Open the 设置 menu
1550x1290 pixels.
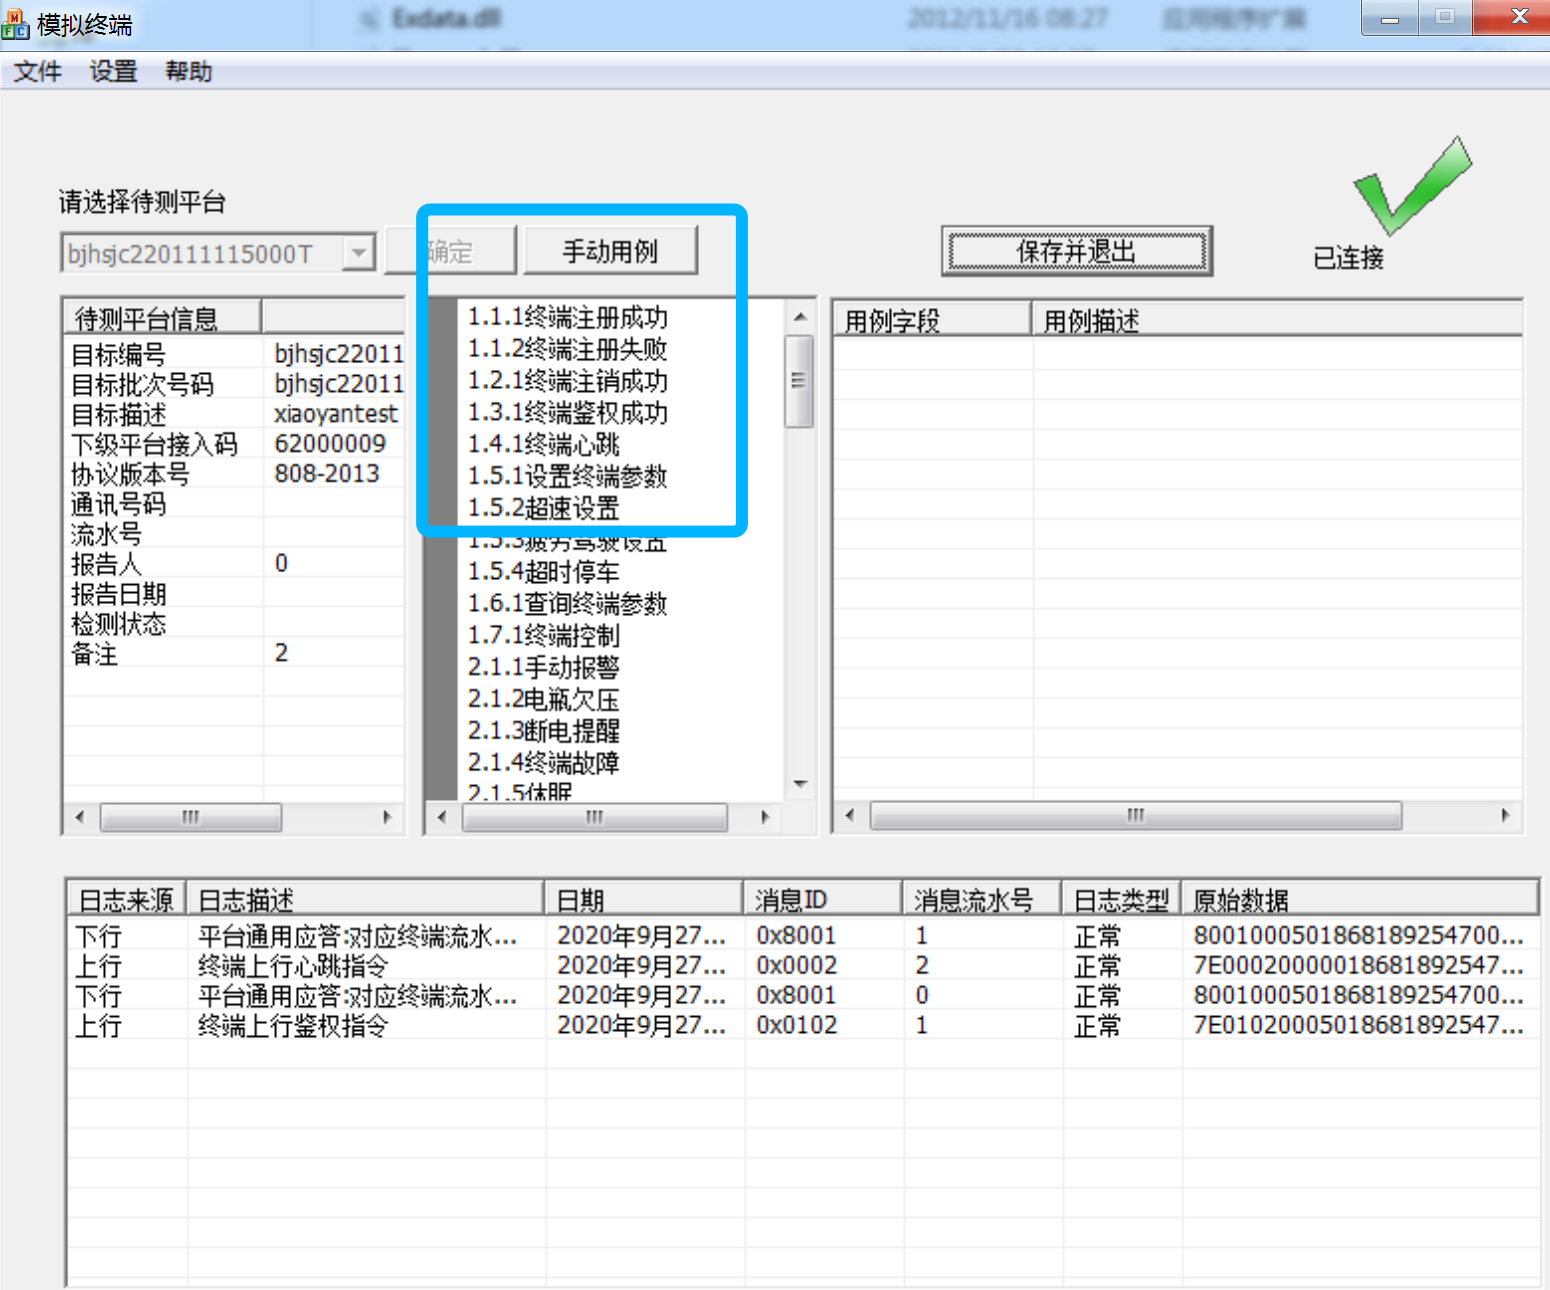[111, 71]
